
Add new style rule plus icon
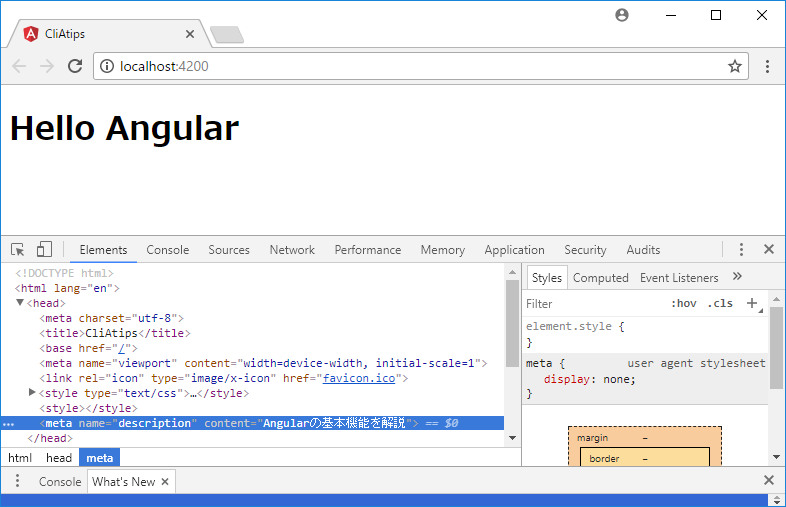point(752,303)
